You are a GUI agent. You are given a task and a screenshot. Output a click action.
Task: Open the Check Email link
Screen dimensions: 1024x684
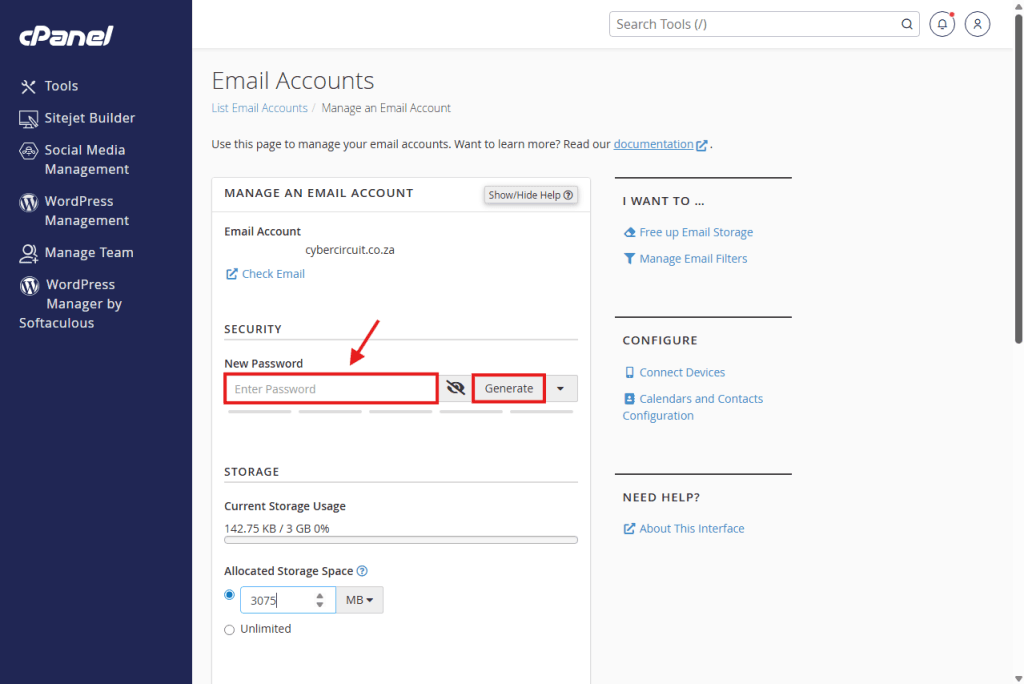tap(273, 274)
